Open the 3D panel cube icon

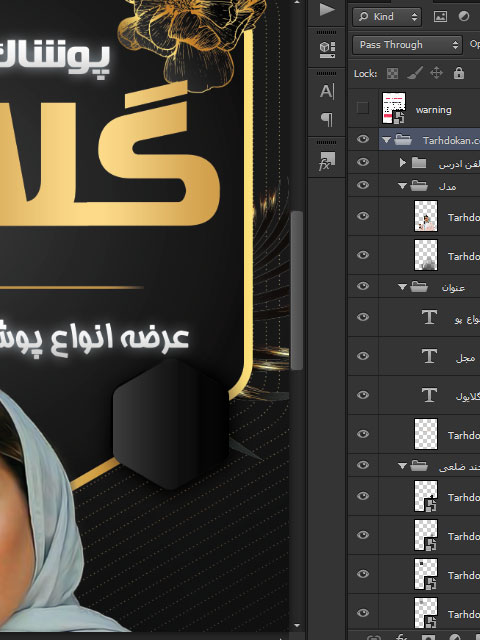(327, 50)
